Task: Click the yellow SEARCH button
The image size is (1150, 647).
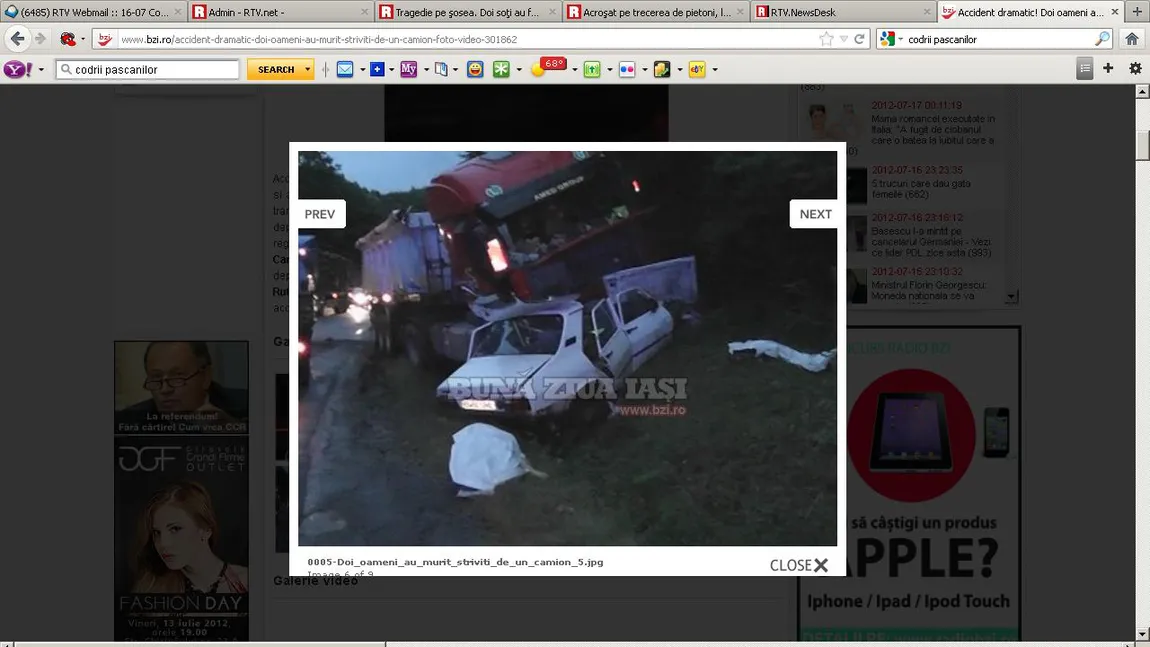Action: click(276, 69)
